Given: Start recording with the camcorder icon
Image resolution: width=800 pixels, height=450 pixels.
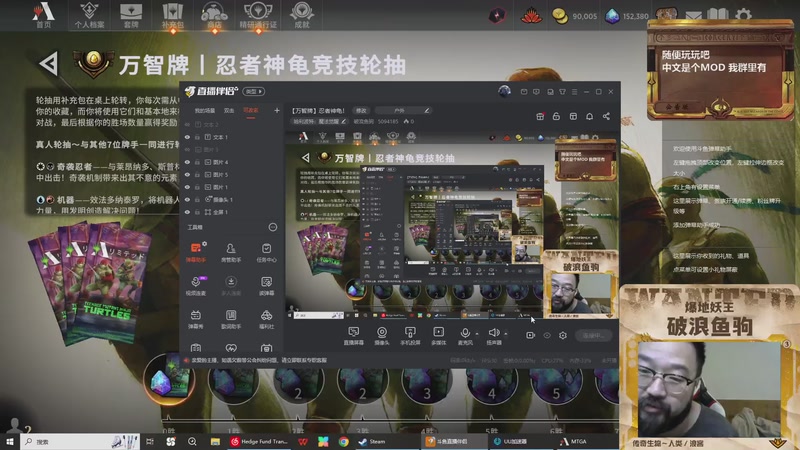Looking at the screenshot, I should tap(530, 335).
